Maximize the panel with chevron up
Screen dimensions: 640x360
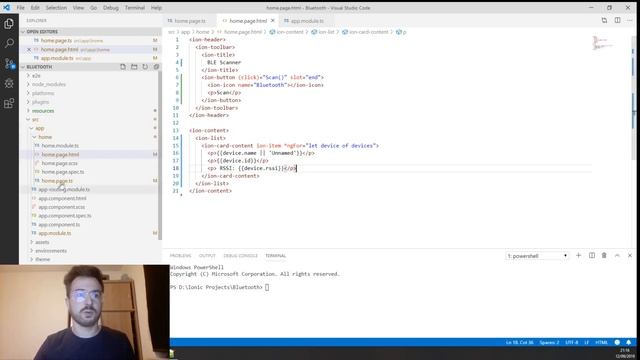coord(617,256)
